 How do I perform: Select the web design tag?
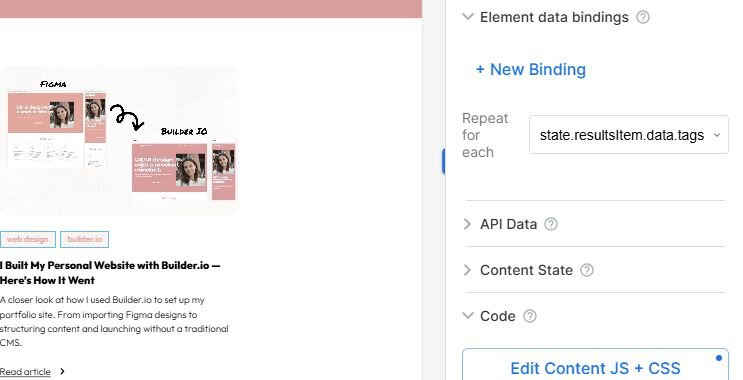[27, 239]
